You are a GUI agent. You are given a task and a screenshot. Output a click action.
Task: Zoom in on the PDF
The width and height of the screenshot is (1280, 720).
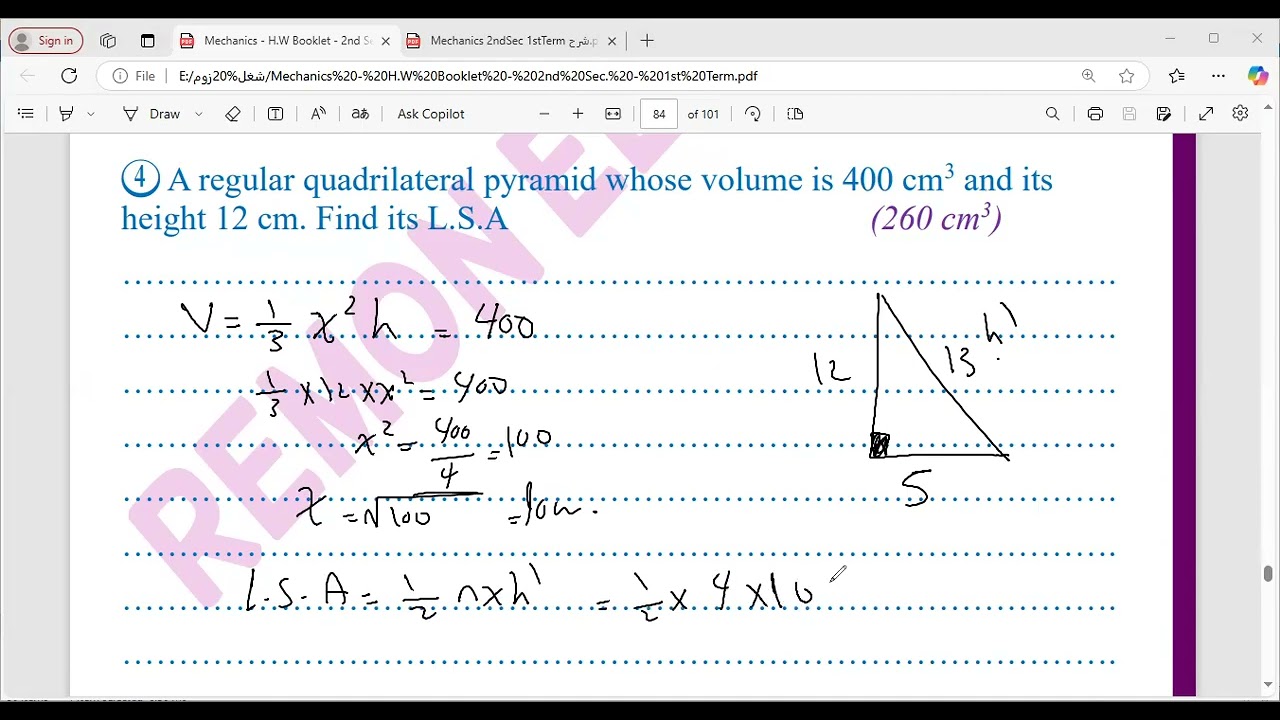pos(578,114)
